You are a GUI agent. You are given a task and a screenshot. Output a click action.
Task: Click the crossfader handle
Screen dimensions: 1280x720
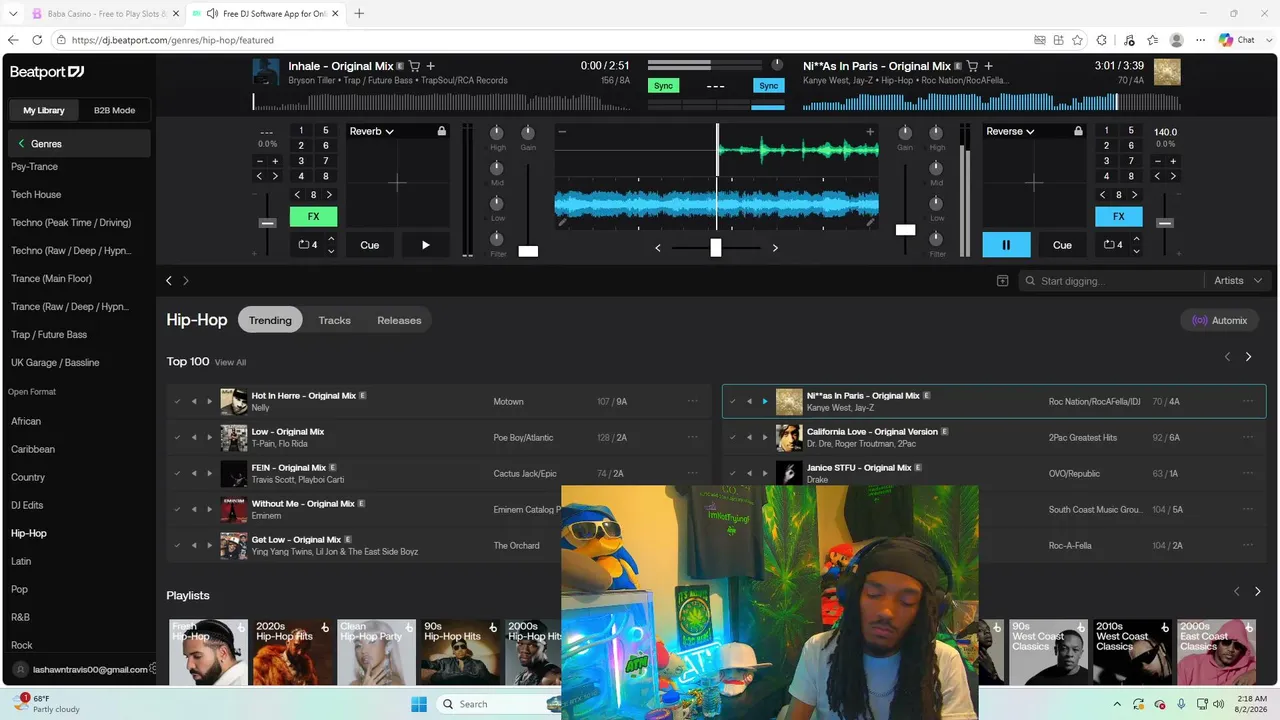click(x=716, y=247)
